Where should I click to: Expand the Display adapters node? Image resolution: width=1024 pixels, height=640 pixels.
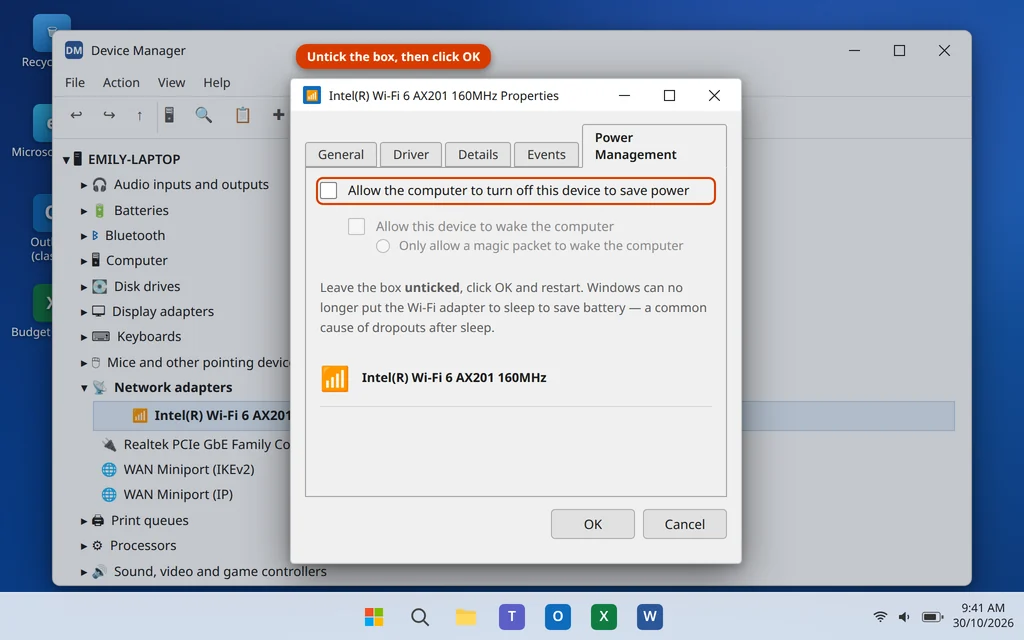click(84, 312)
